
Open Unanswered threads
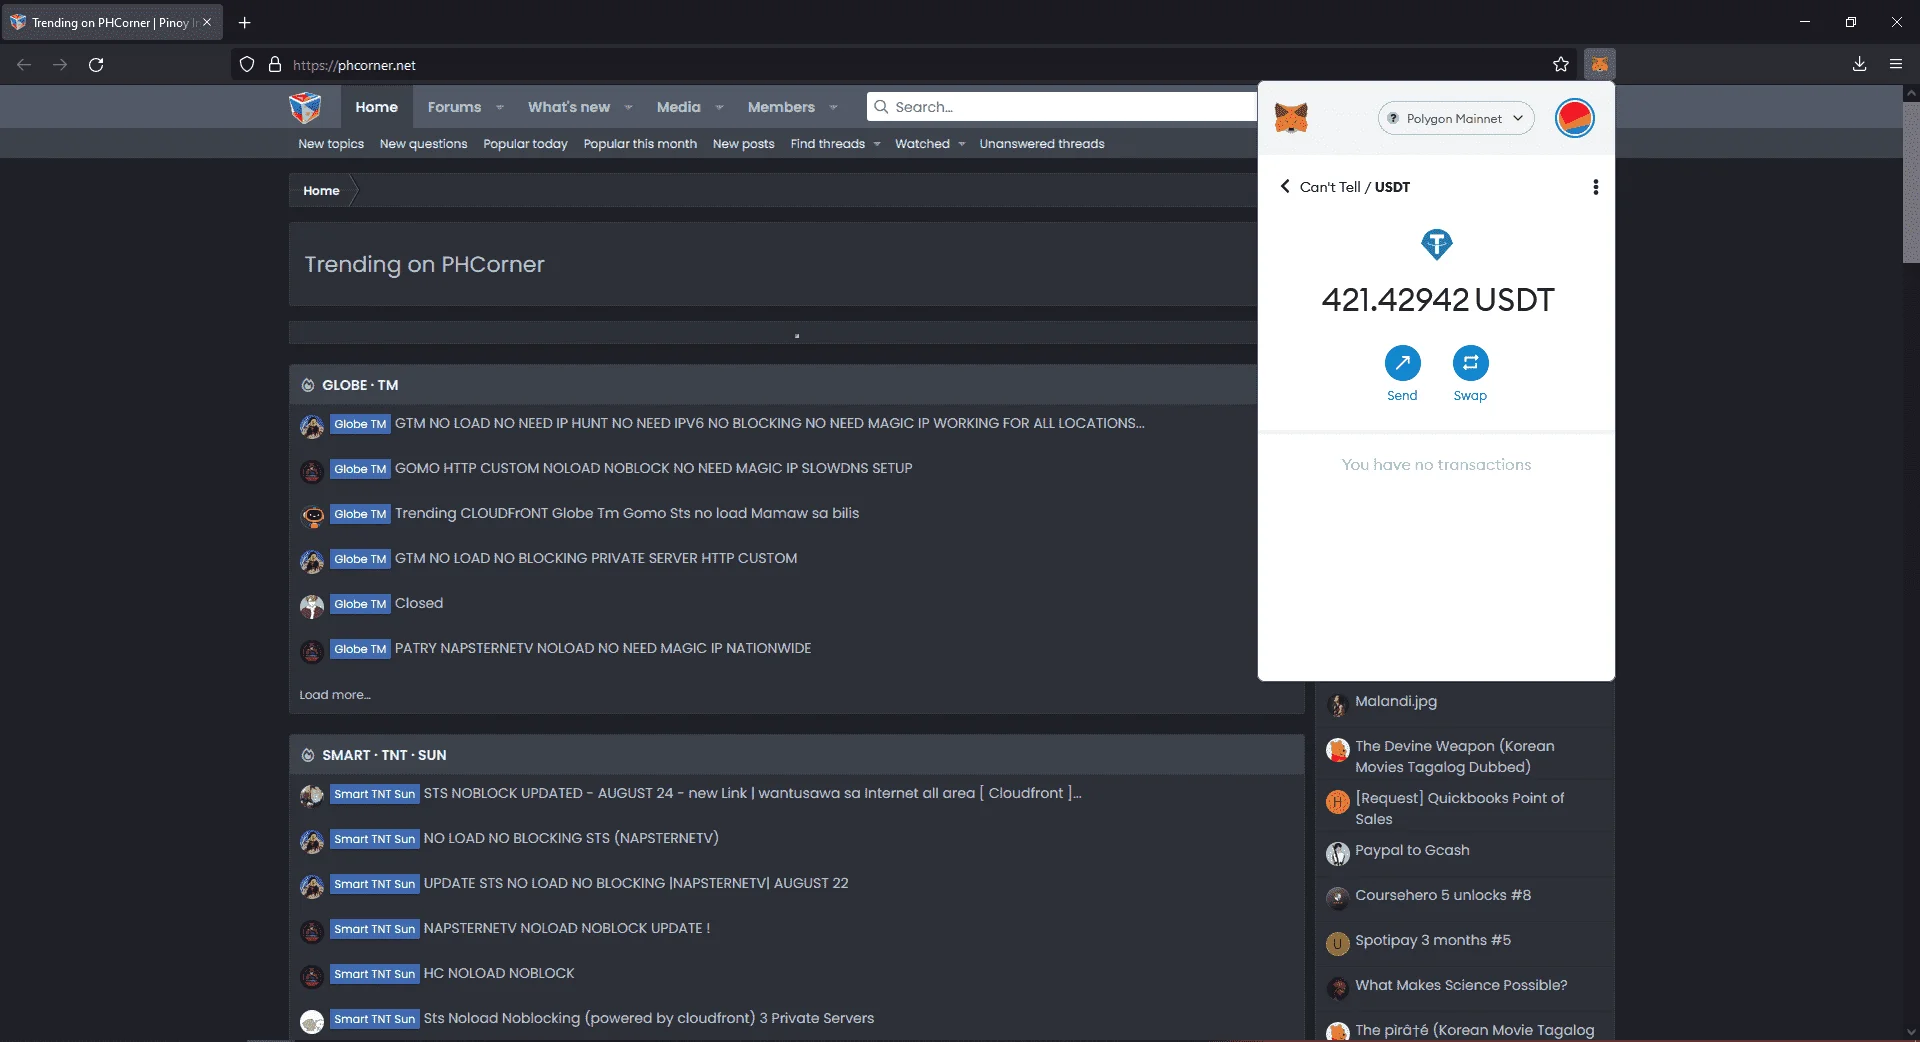1042,144
